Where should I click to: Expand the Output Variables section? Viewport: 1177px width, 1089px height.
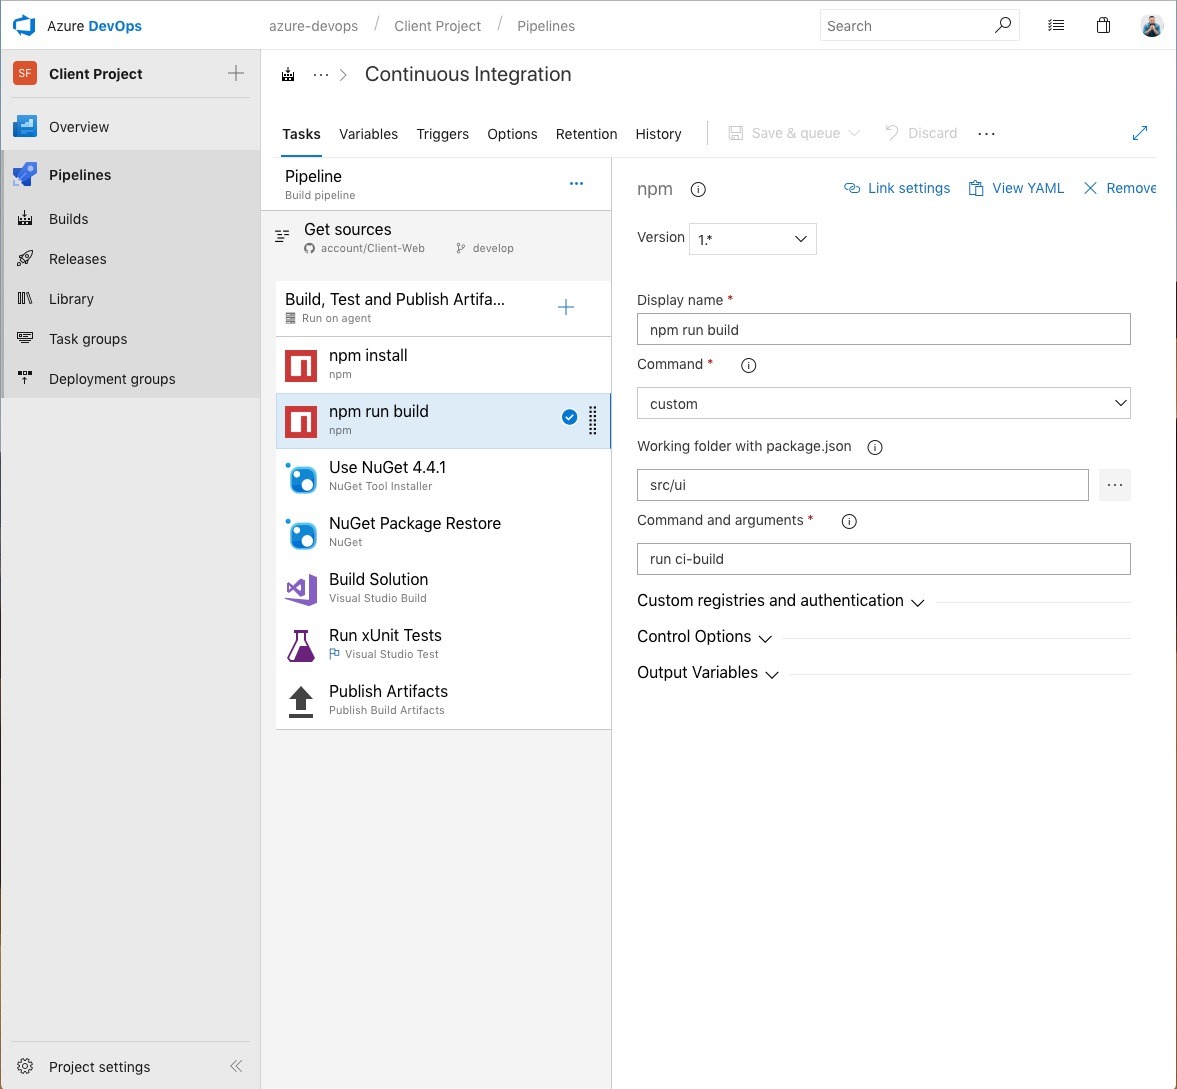[708, 673]
